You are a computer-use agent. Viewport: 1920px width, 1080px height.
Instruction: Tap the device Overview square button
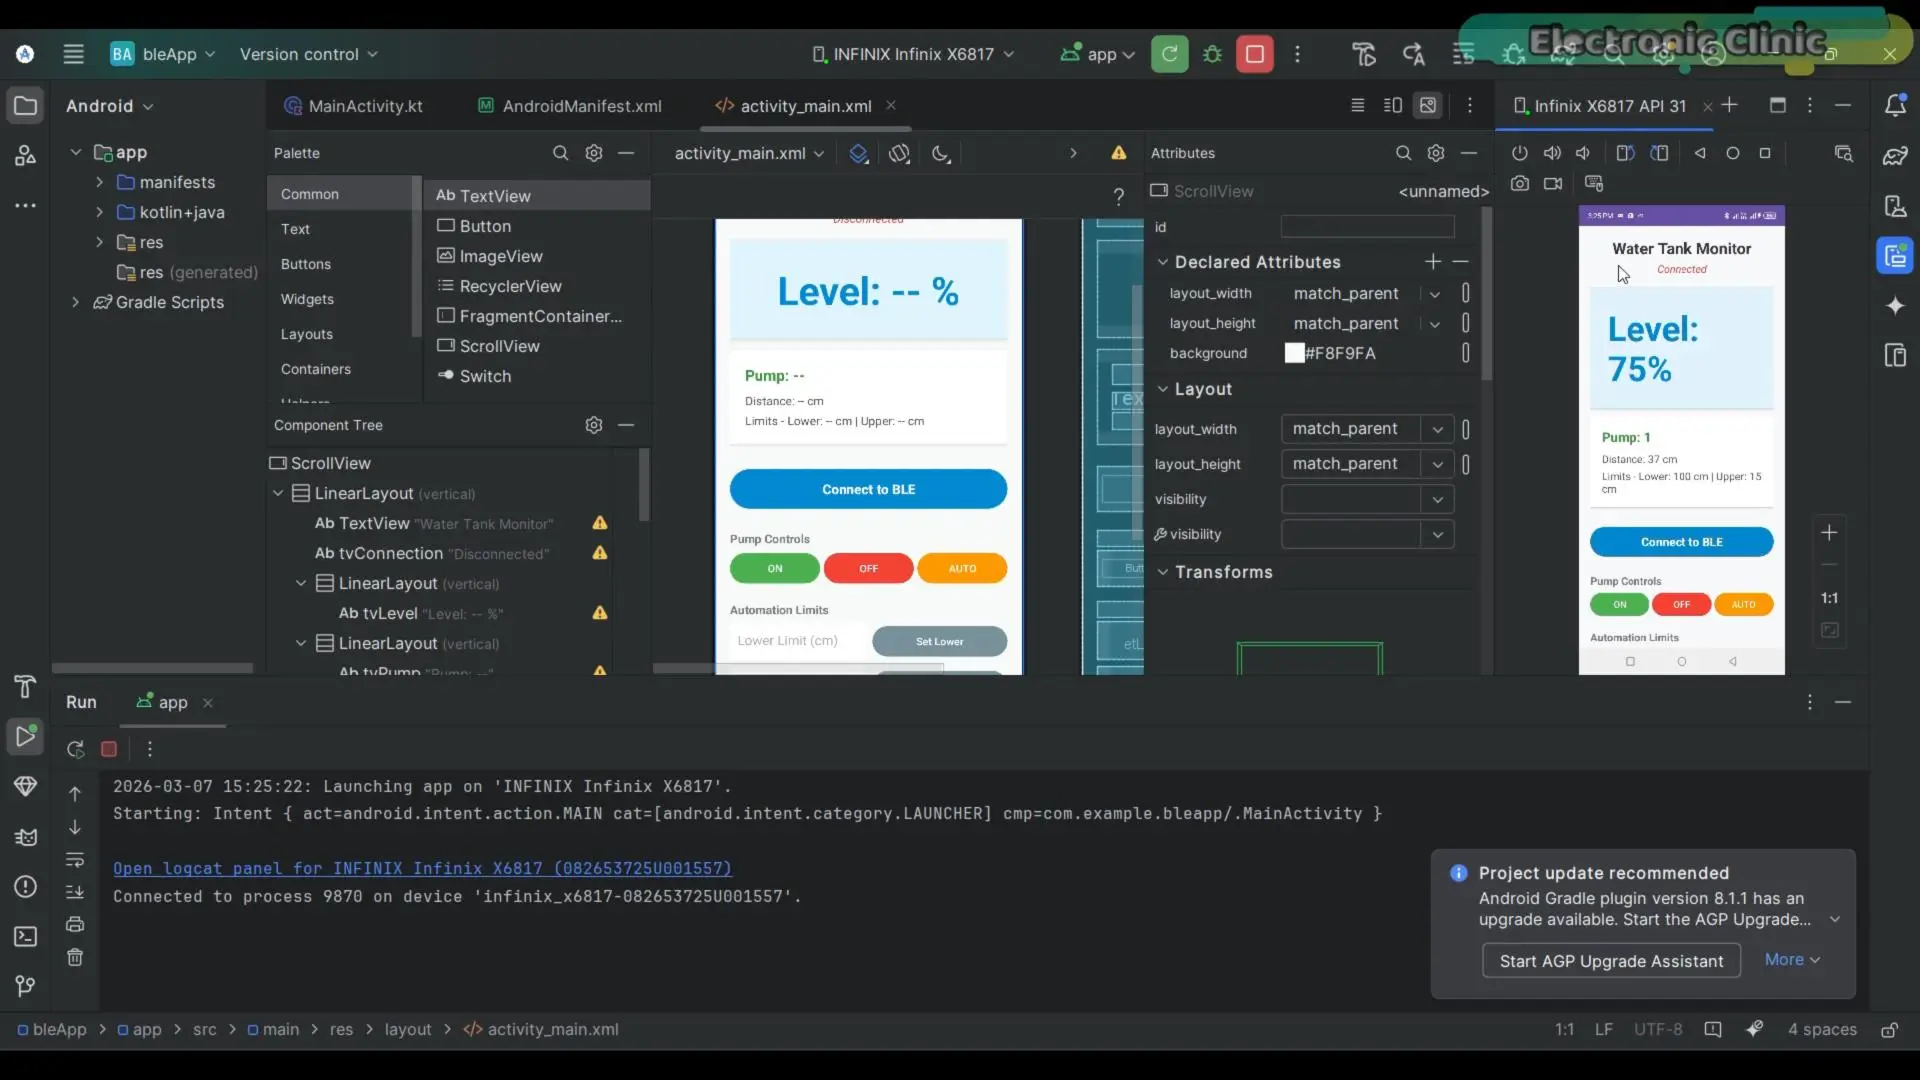(1765, 153)
